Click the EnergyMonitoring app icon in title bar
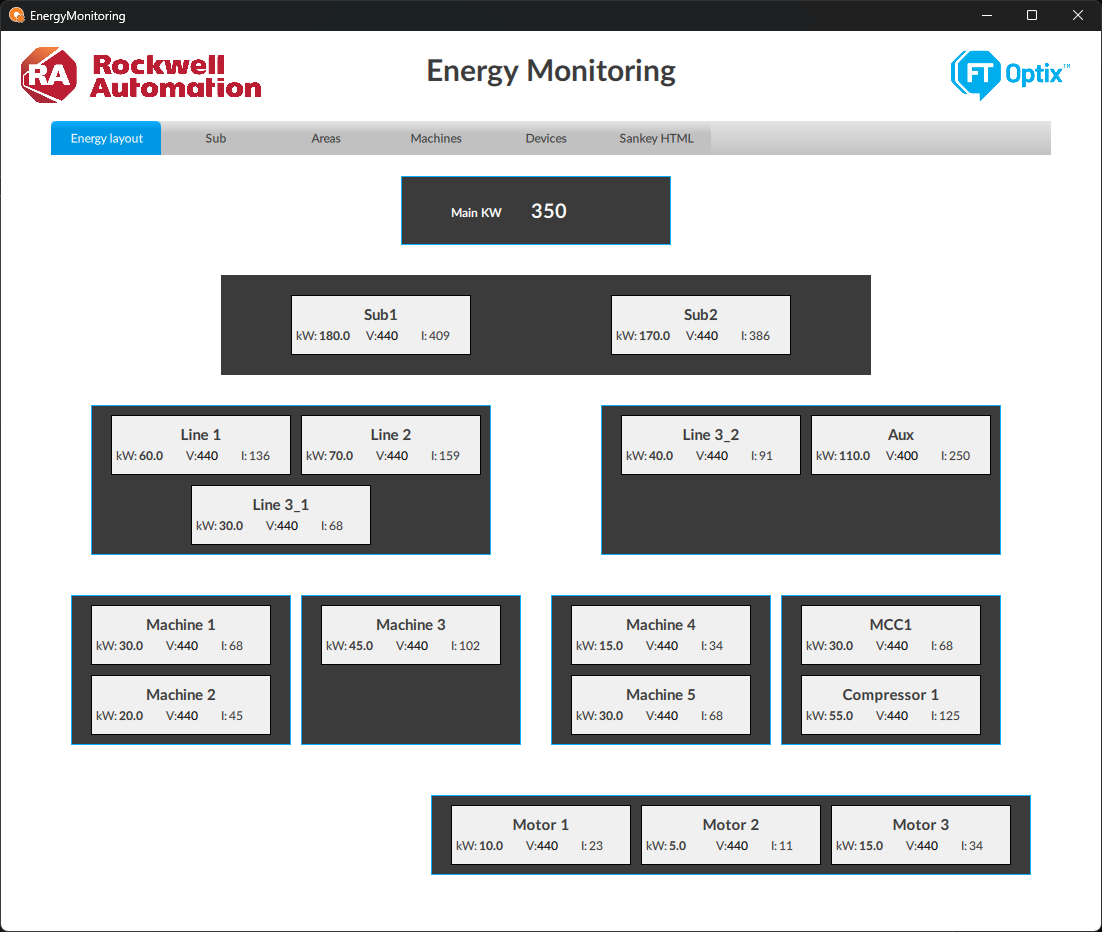This screenshot has width=1102, height=932. [16, 16]
